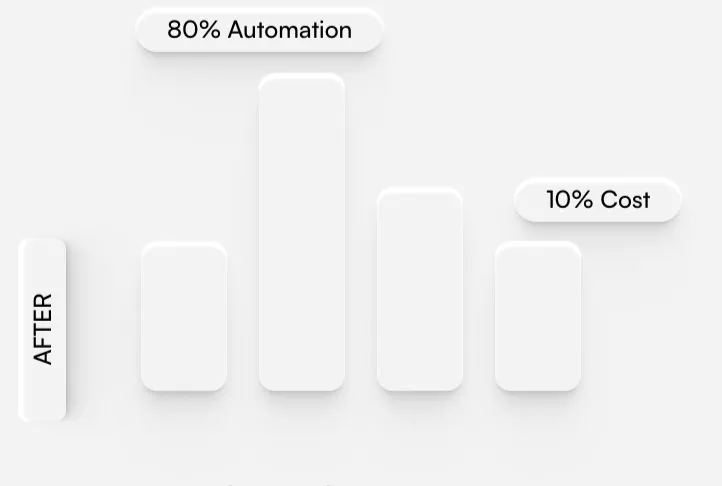722x486 pixels.
Task: Select the bar right of the tallest bar
Action: click(x=420, y=289)
